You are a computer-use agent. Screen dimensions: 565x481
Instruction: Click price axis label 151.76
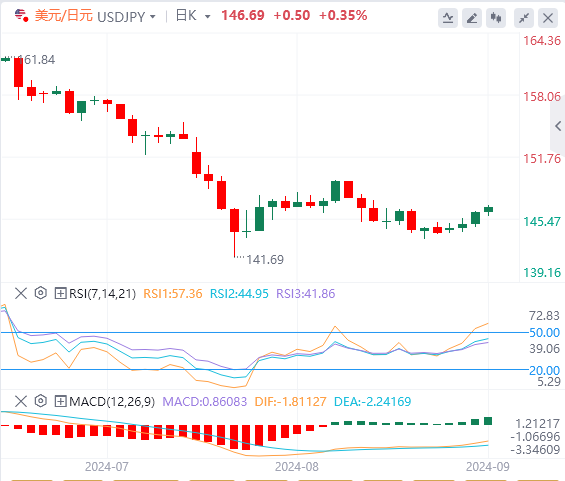(542, 159)
